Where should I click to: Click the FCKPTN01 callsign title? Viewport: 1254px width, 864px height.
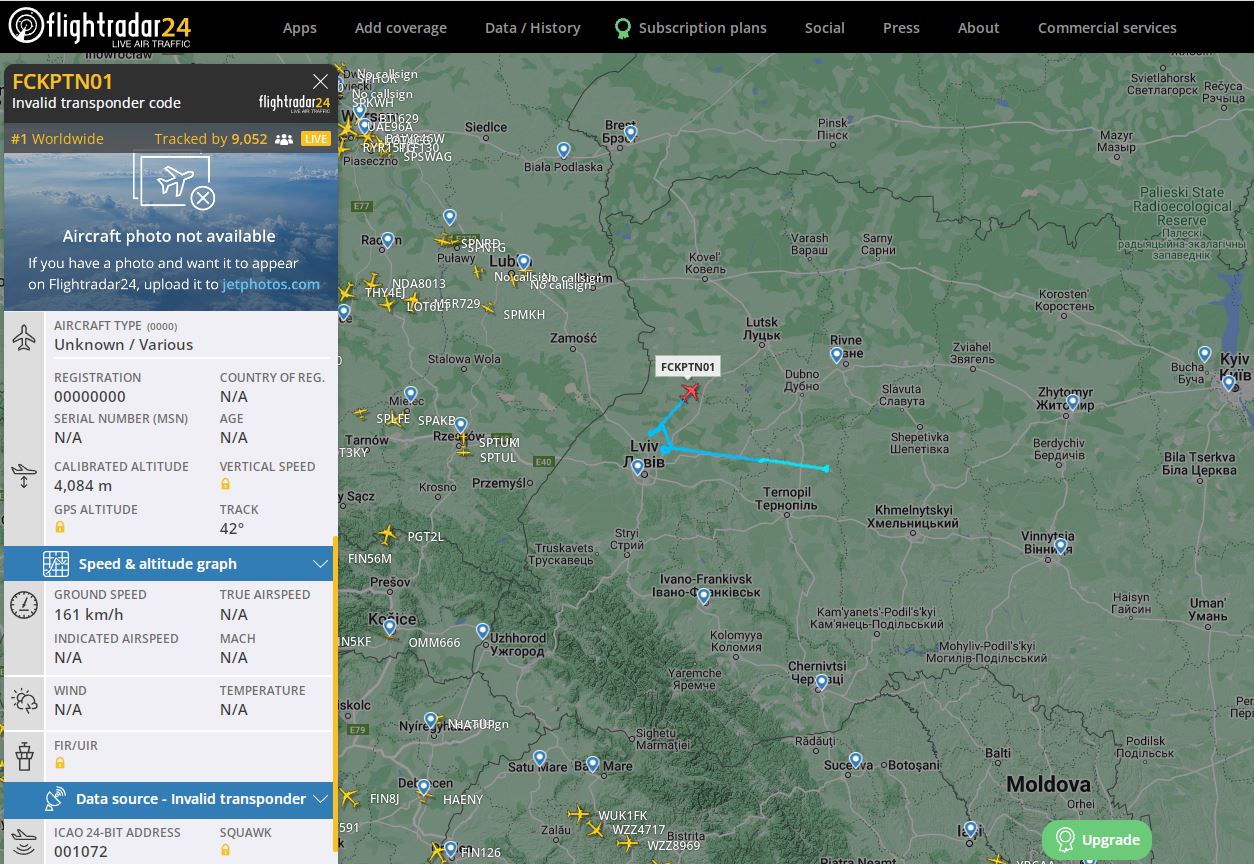pos(63,82)
